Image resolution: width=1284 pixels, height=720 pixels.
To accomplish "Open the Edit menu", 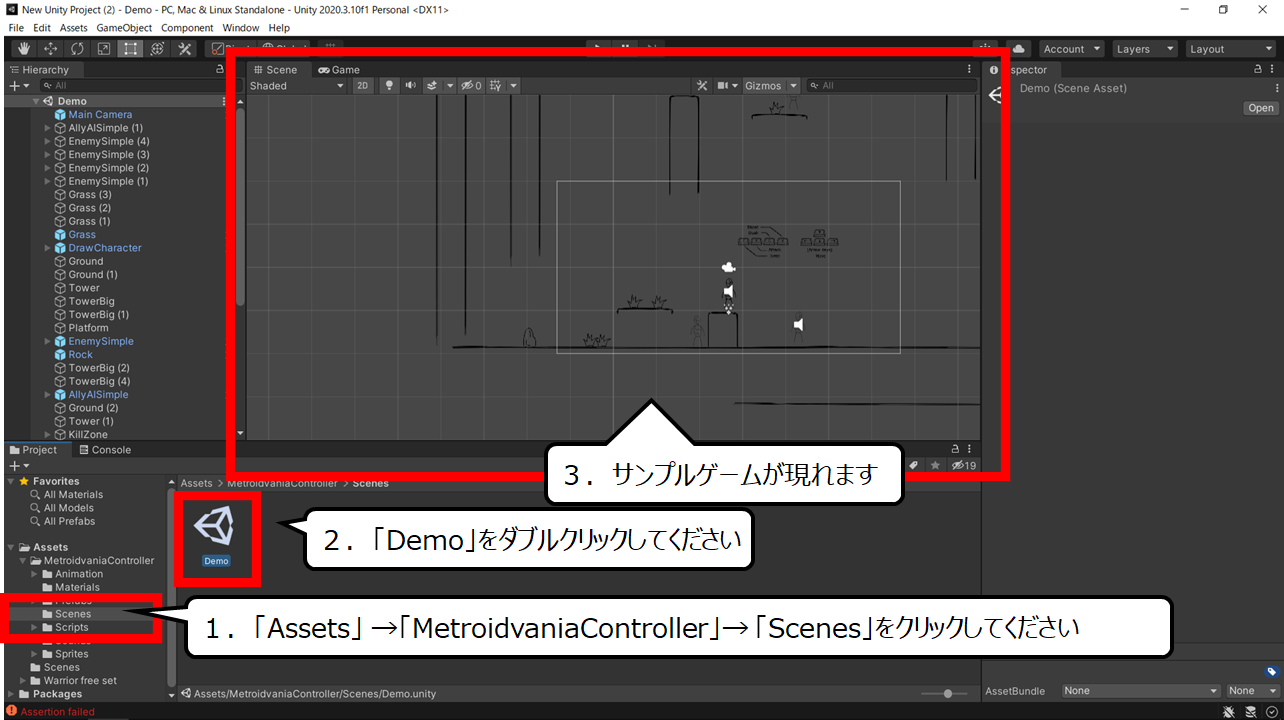I will click(42, 28).
